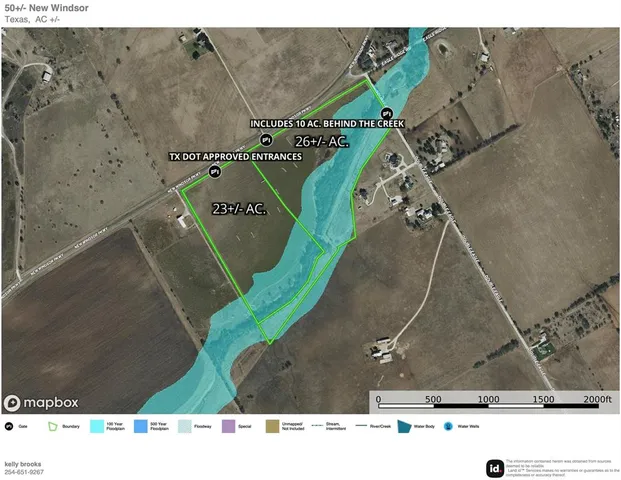This screenshot has height=480, width=621.
Task: Click the 'Texas, AC +/-' subtitle
Action: click(x=32, y=19)
